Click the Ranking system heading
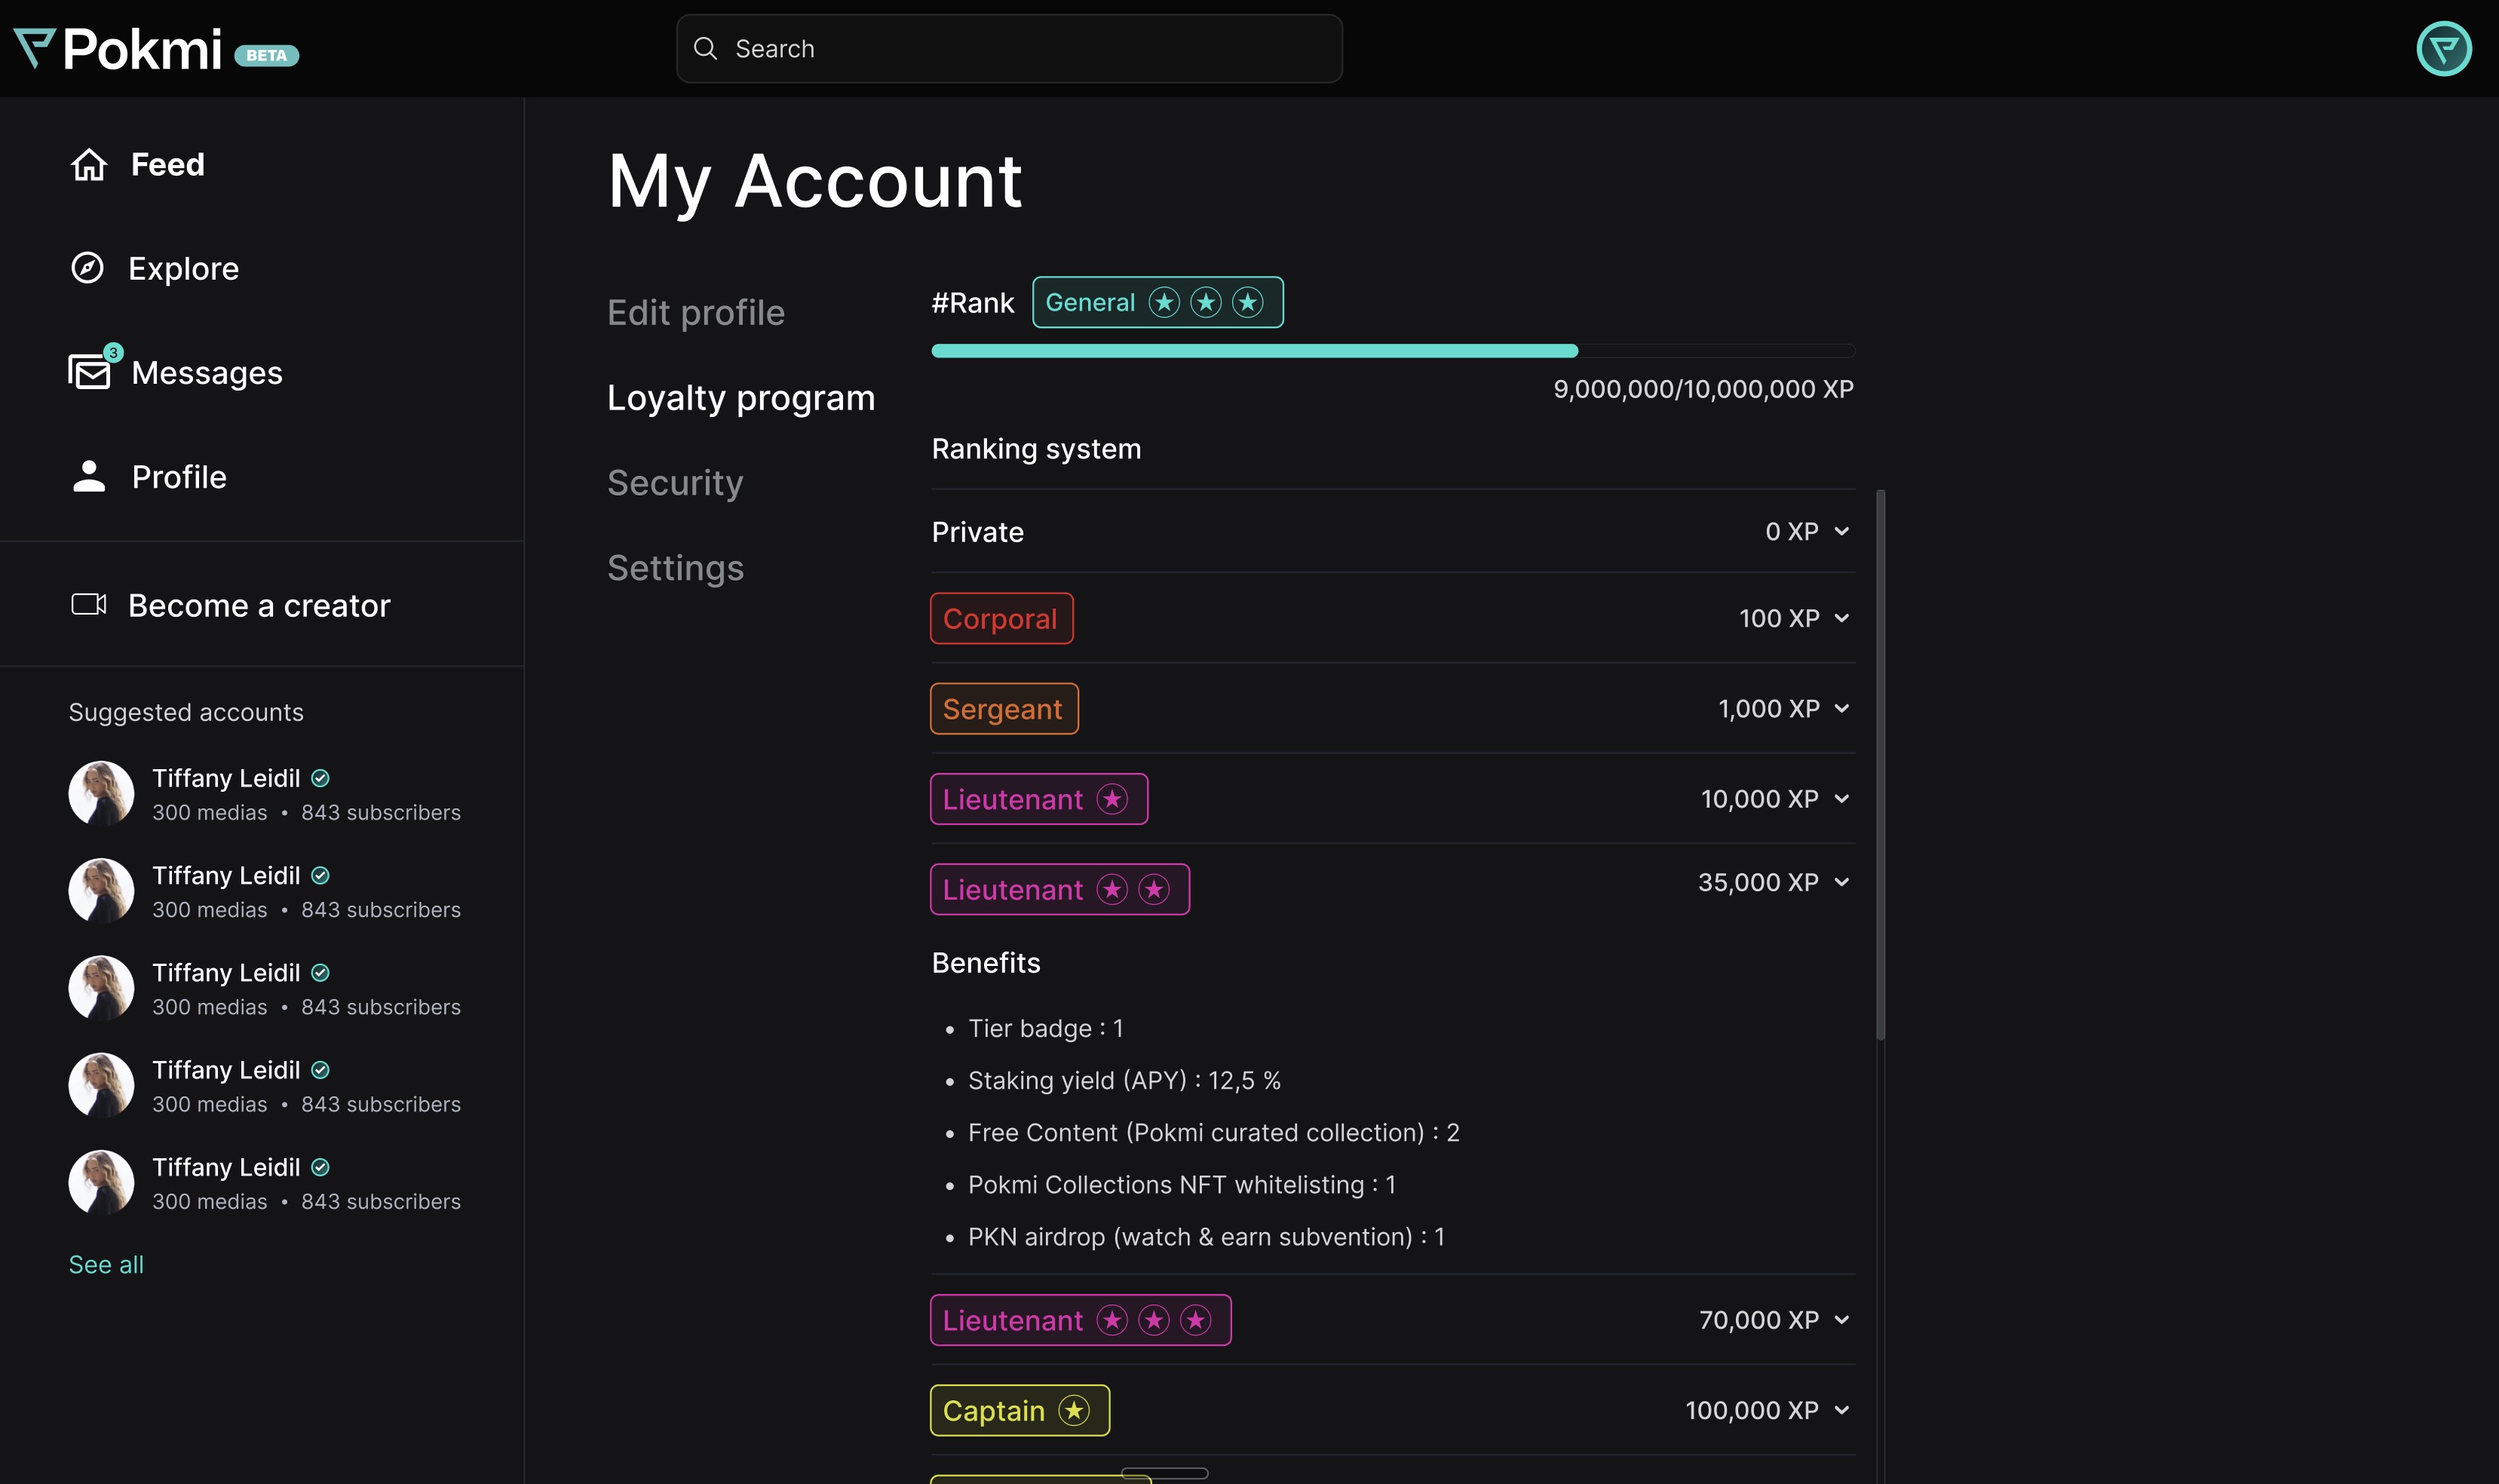 tap(1036, 449)
